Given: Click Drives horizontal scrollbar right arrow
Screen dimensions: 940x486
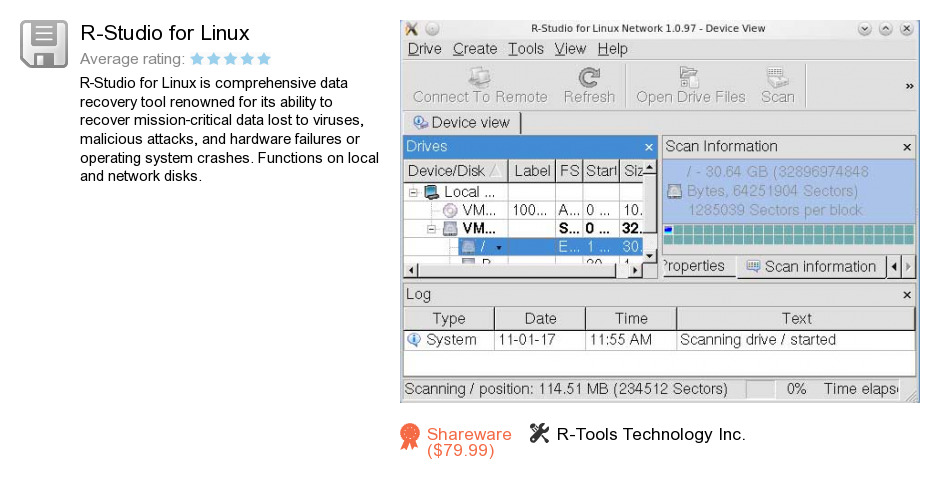Looking at the screenshot, I should coord(635,270).
